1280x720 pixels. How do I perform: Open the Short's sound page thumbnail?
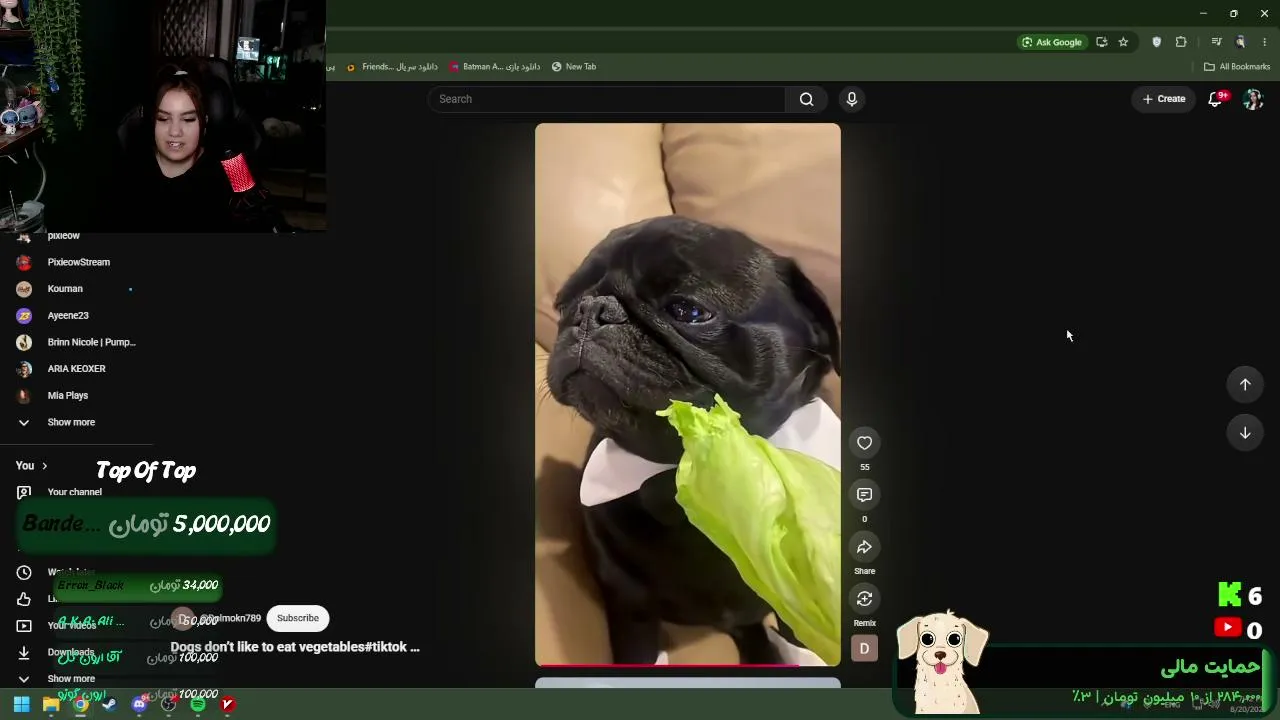click(x=864, y=649)
